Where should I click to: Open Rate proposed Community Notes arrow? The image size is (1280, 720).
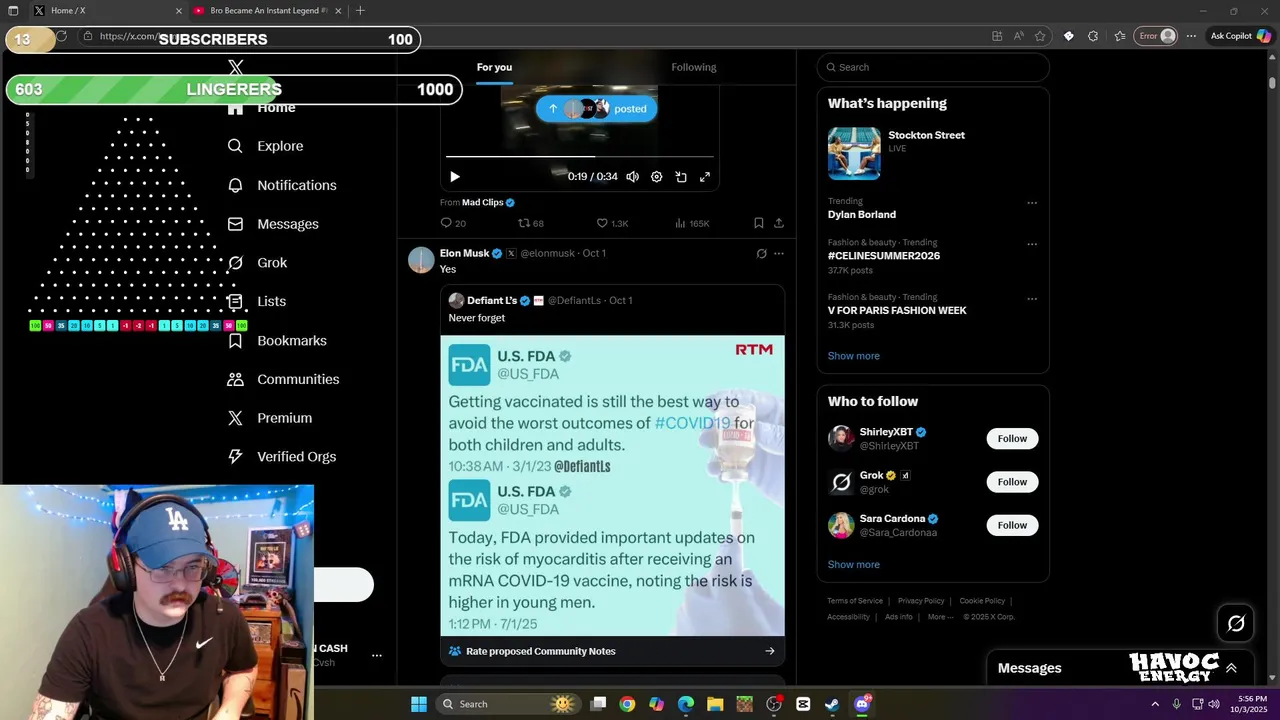pyautogui.click(x=769, y=651)
